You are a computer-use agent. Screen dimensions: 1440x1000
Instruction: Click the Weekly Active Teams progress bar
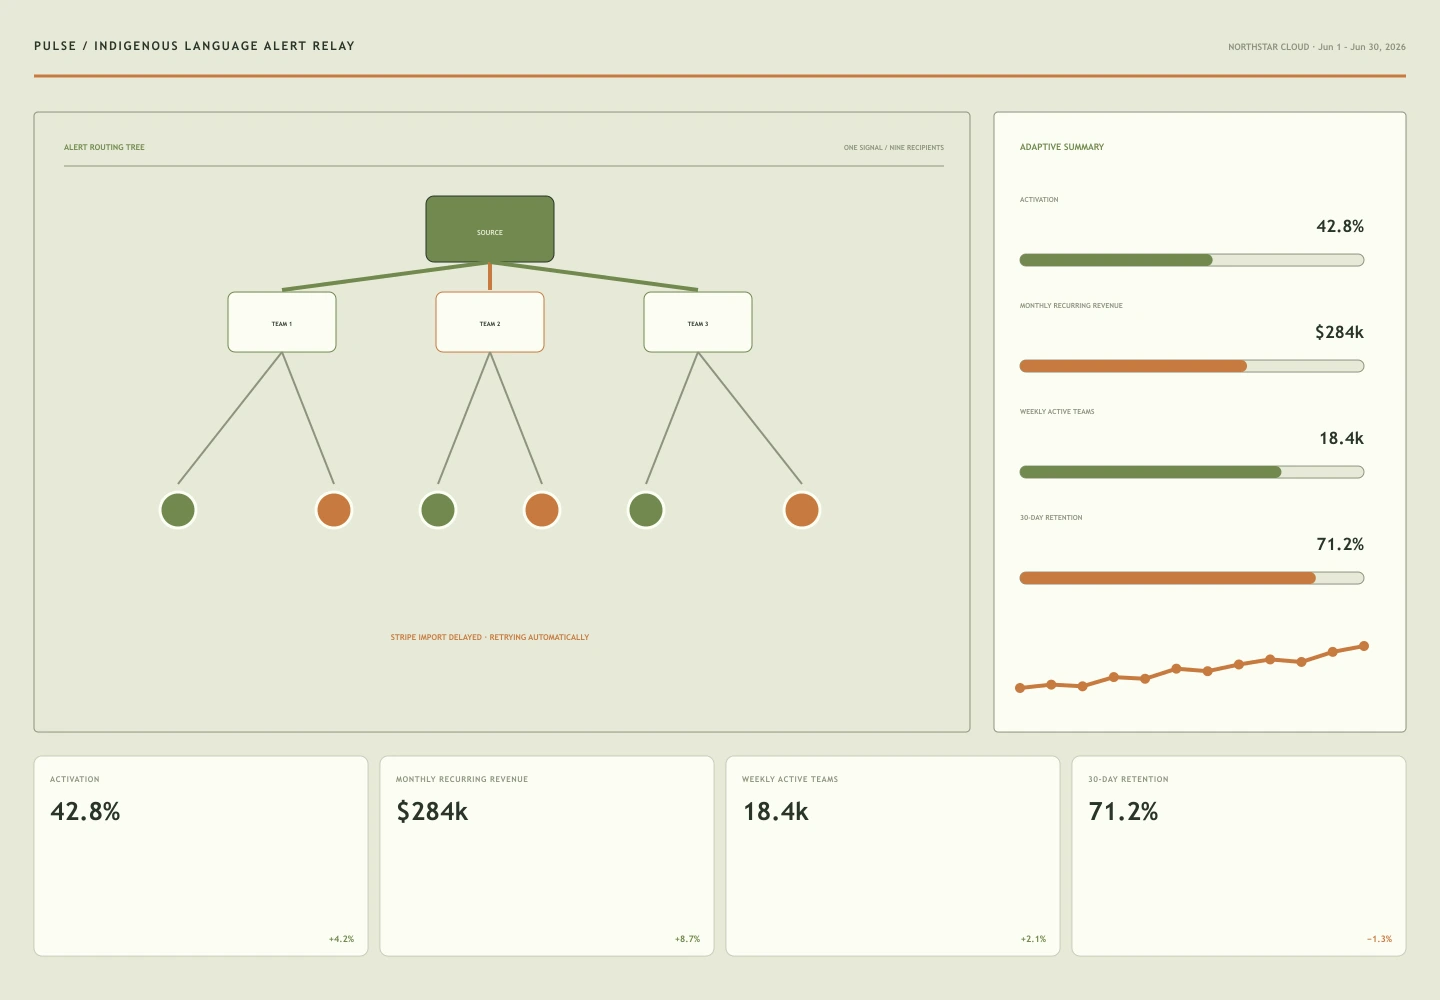coord(1192,472)
